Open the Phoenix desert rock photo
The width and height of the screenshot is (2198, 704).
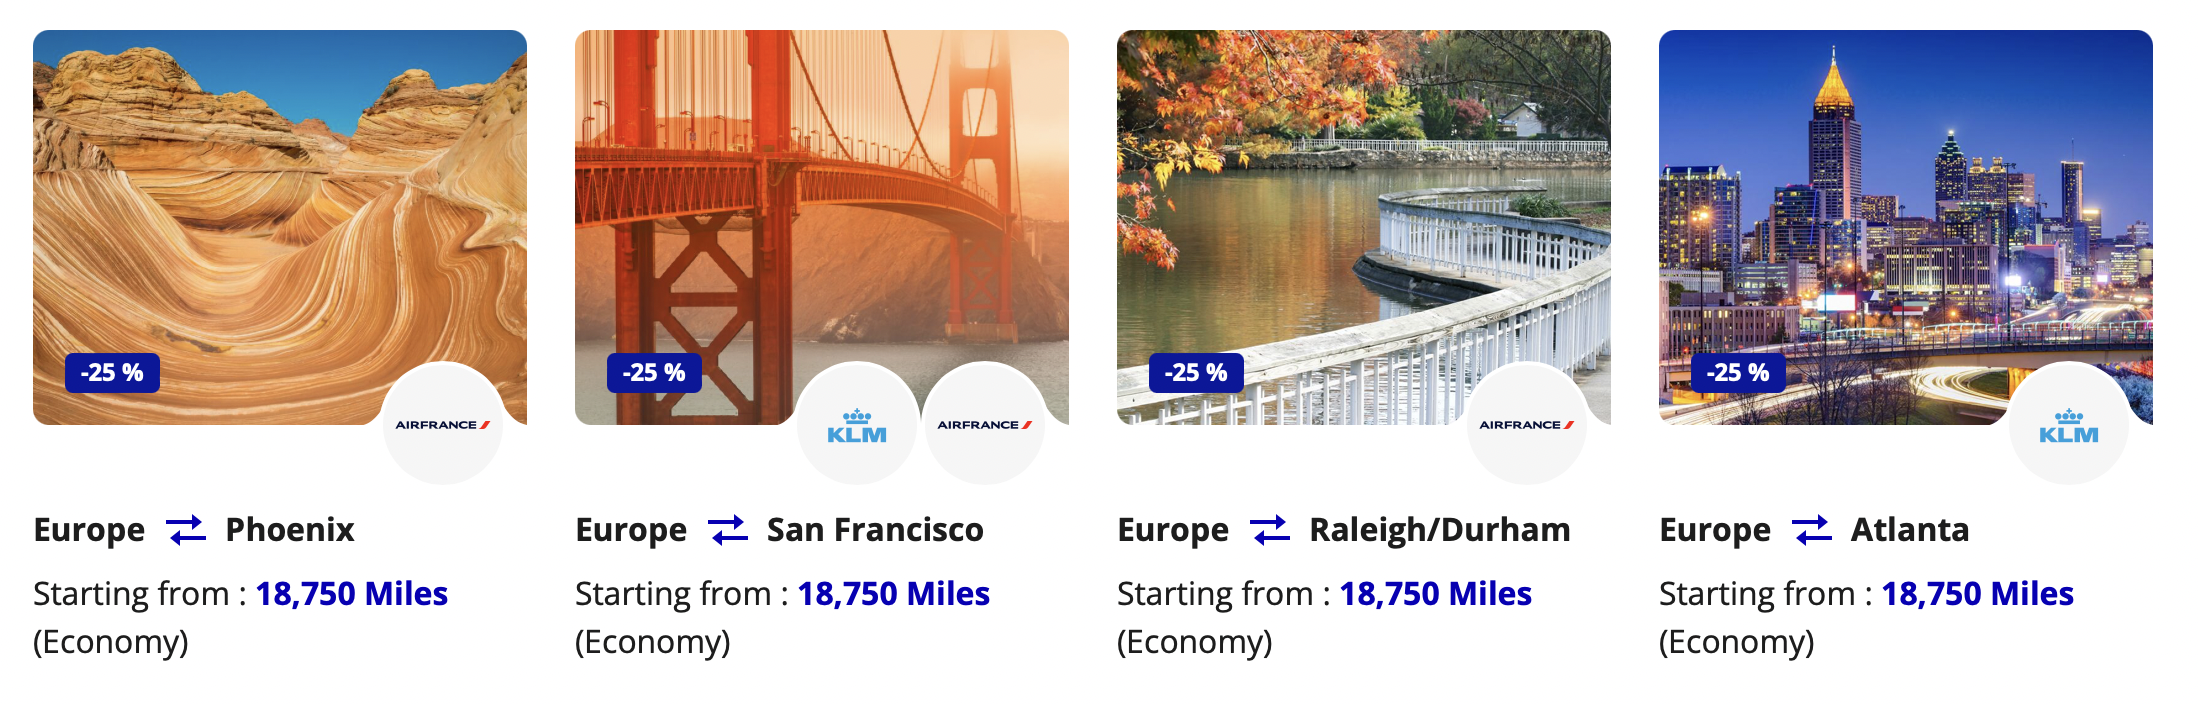(x=280, y=200)
